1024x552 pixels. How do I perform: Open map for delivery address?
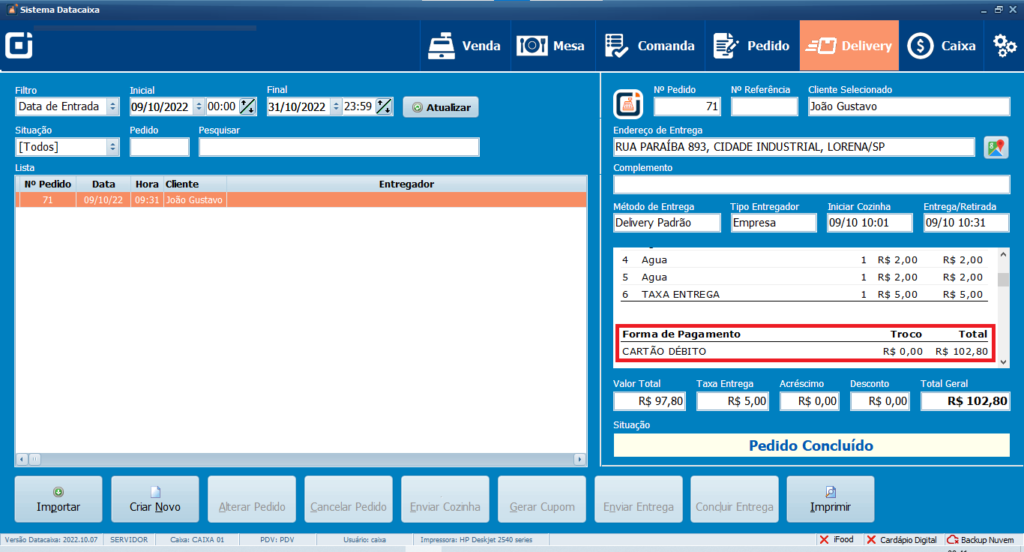tap(994, 147)
